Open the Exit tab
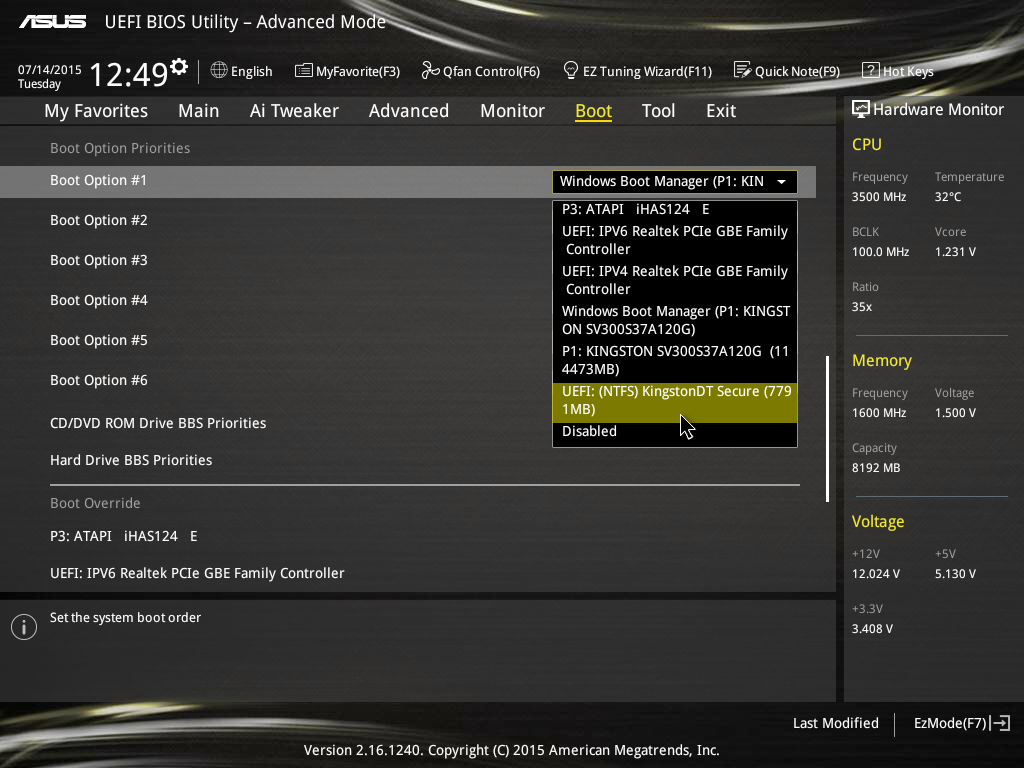 [x=721, y=111]
